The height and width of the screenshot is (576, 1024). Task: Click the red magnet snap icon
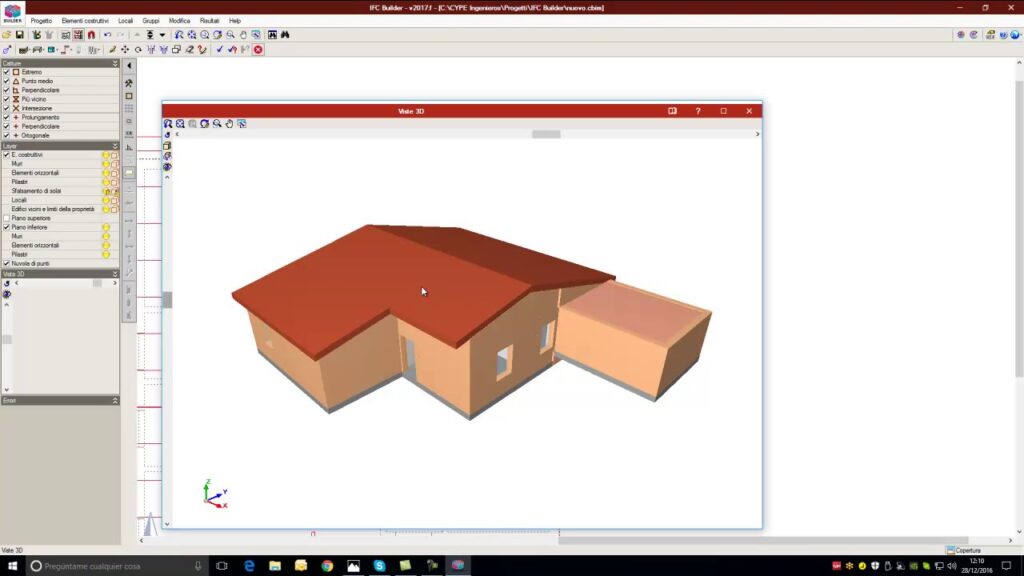point(91,35)
